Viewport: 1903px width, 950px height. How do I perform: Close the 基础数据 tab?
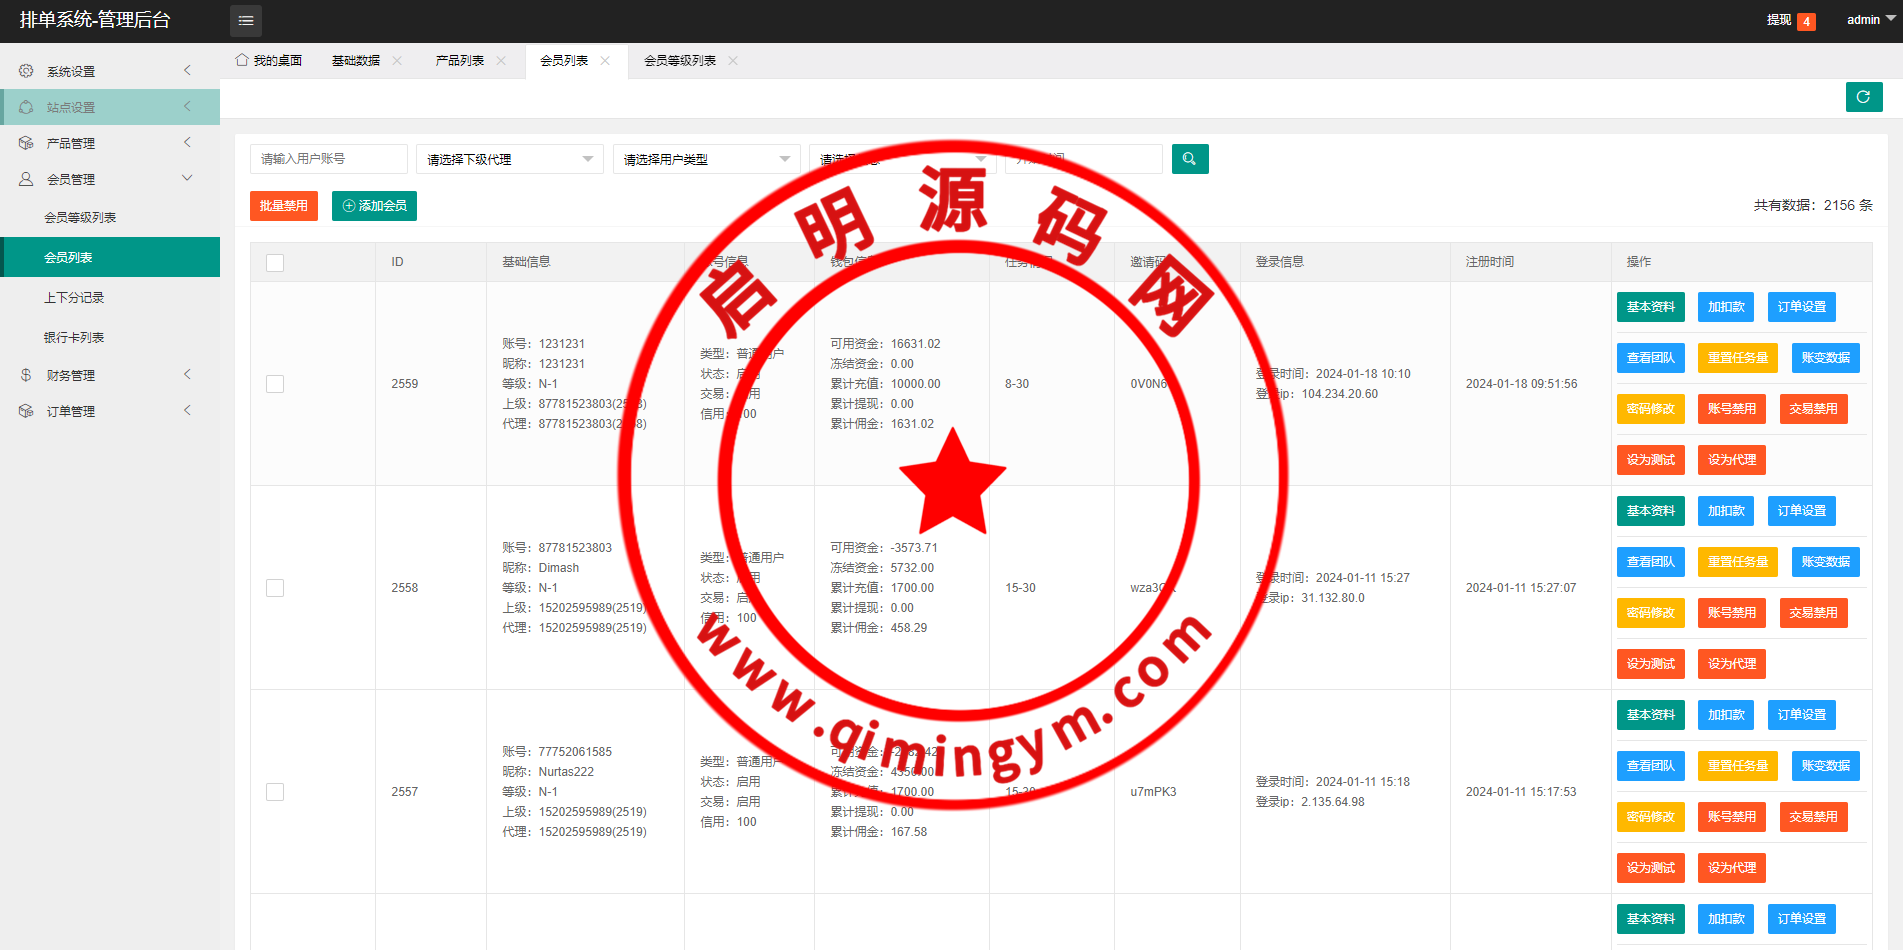click(x=397, y=61)
